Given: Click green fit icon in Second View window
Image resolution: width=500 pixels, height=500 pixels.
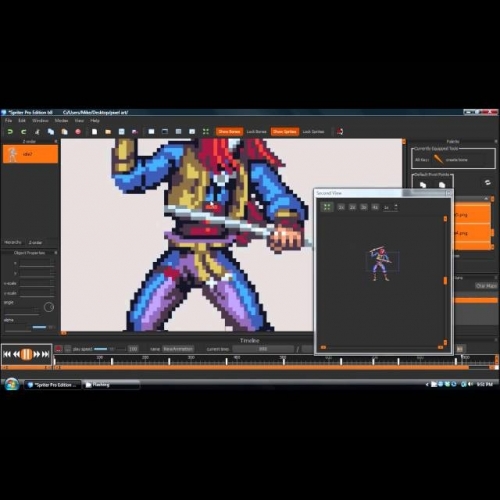Looking at the screenshot, I should tap(327, 207).
